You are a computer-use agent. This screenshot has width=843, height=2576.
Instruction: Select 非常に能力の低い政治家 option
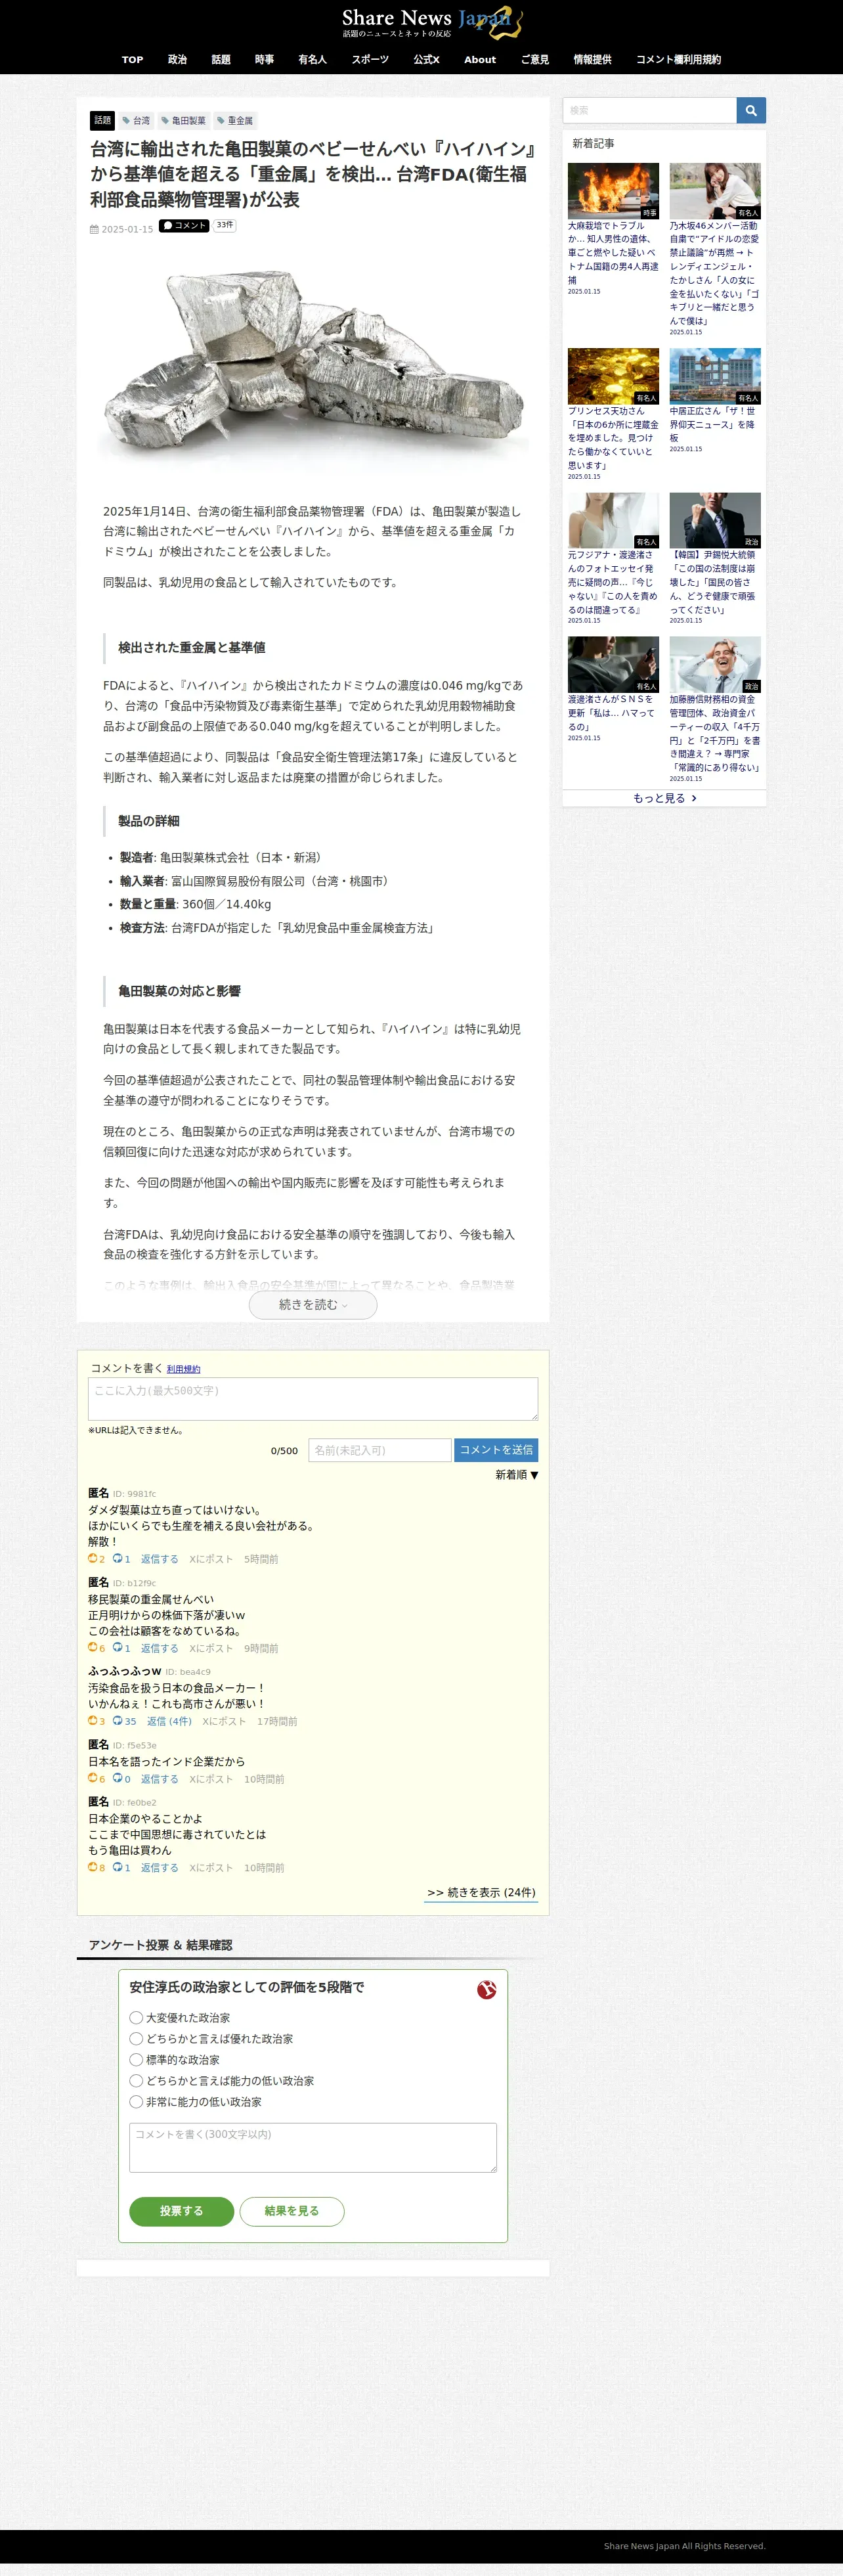(x=136, y=2101)
